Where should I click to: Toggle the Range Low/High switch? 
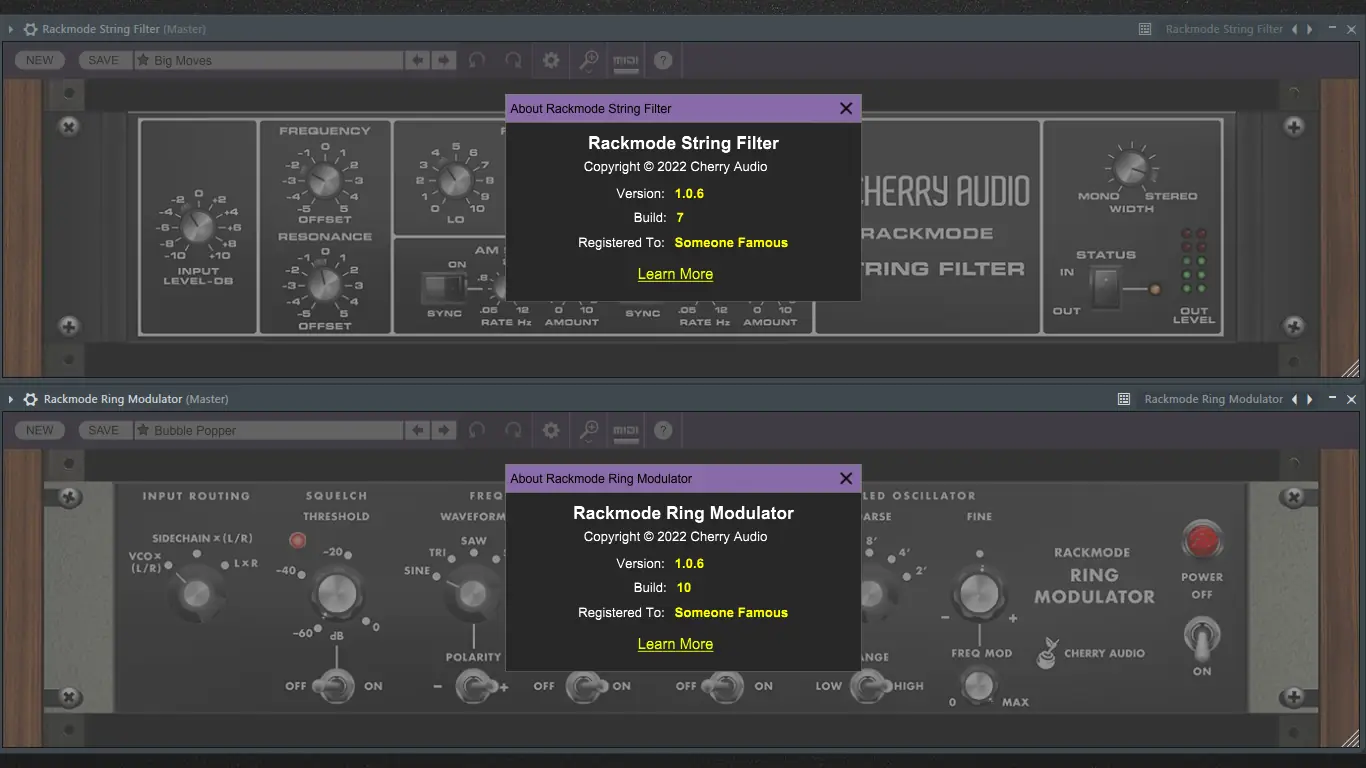(x=871, y=686)
